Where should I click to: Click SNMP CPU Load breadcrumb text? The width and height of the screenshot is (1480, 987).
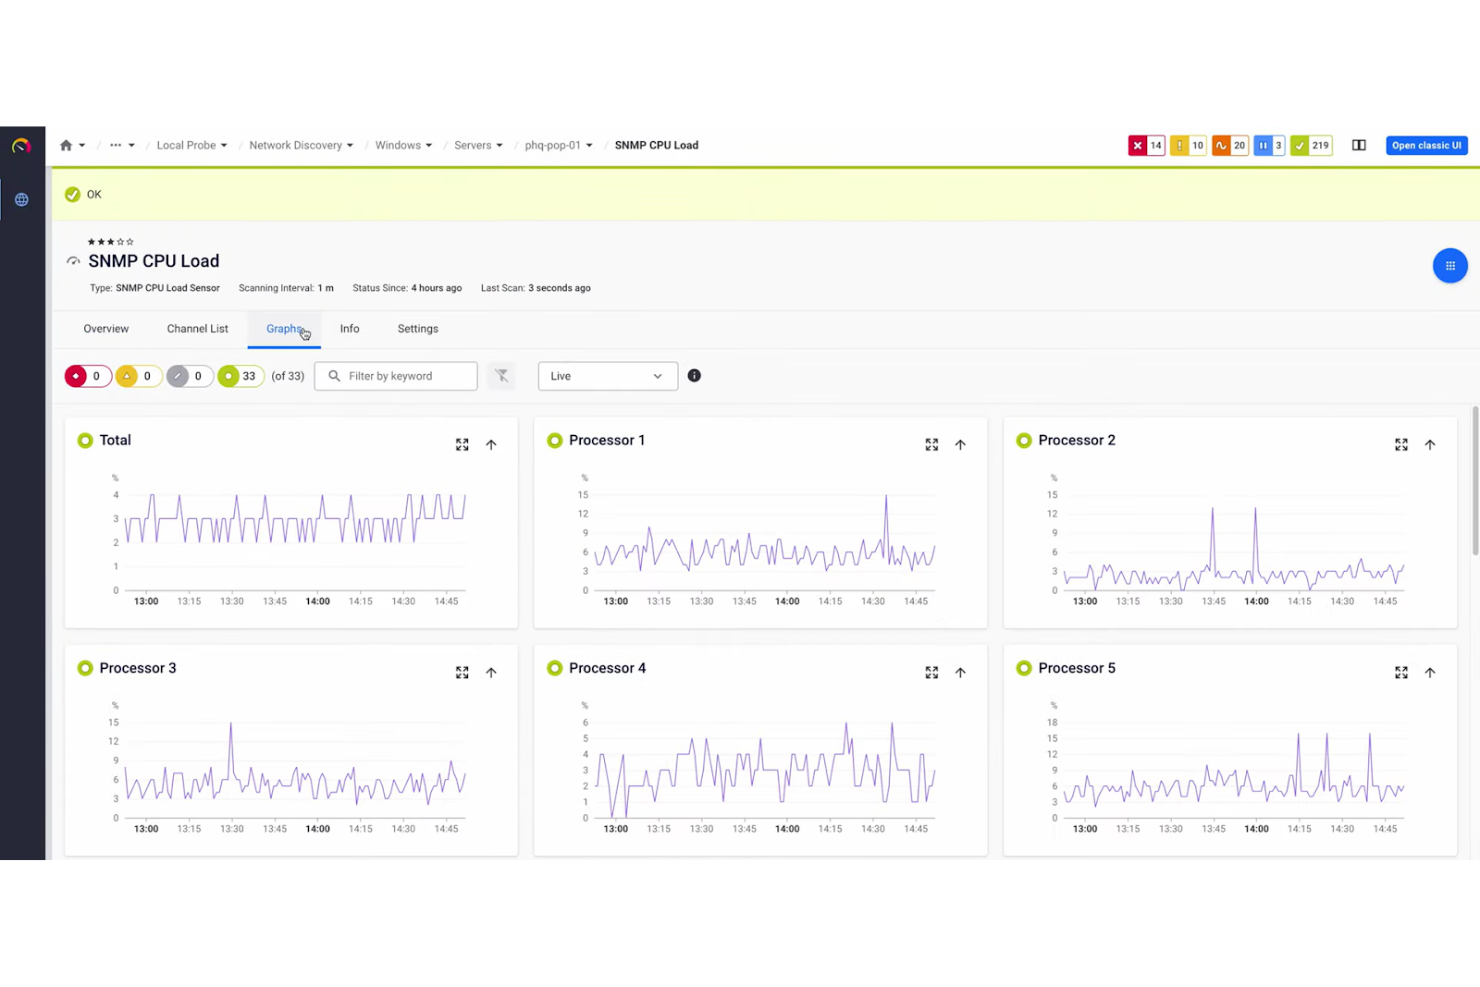pos(656,145)
